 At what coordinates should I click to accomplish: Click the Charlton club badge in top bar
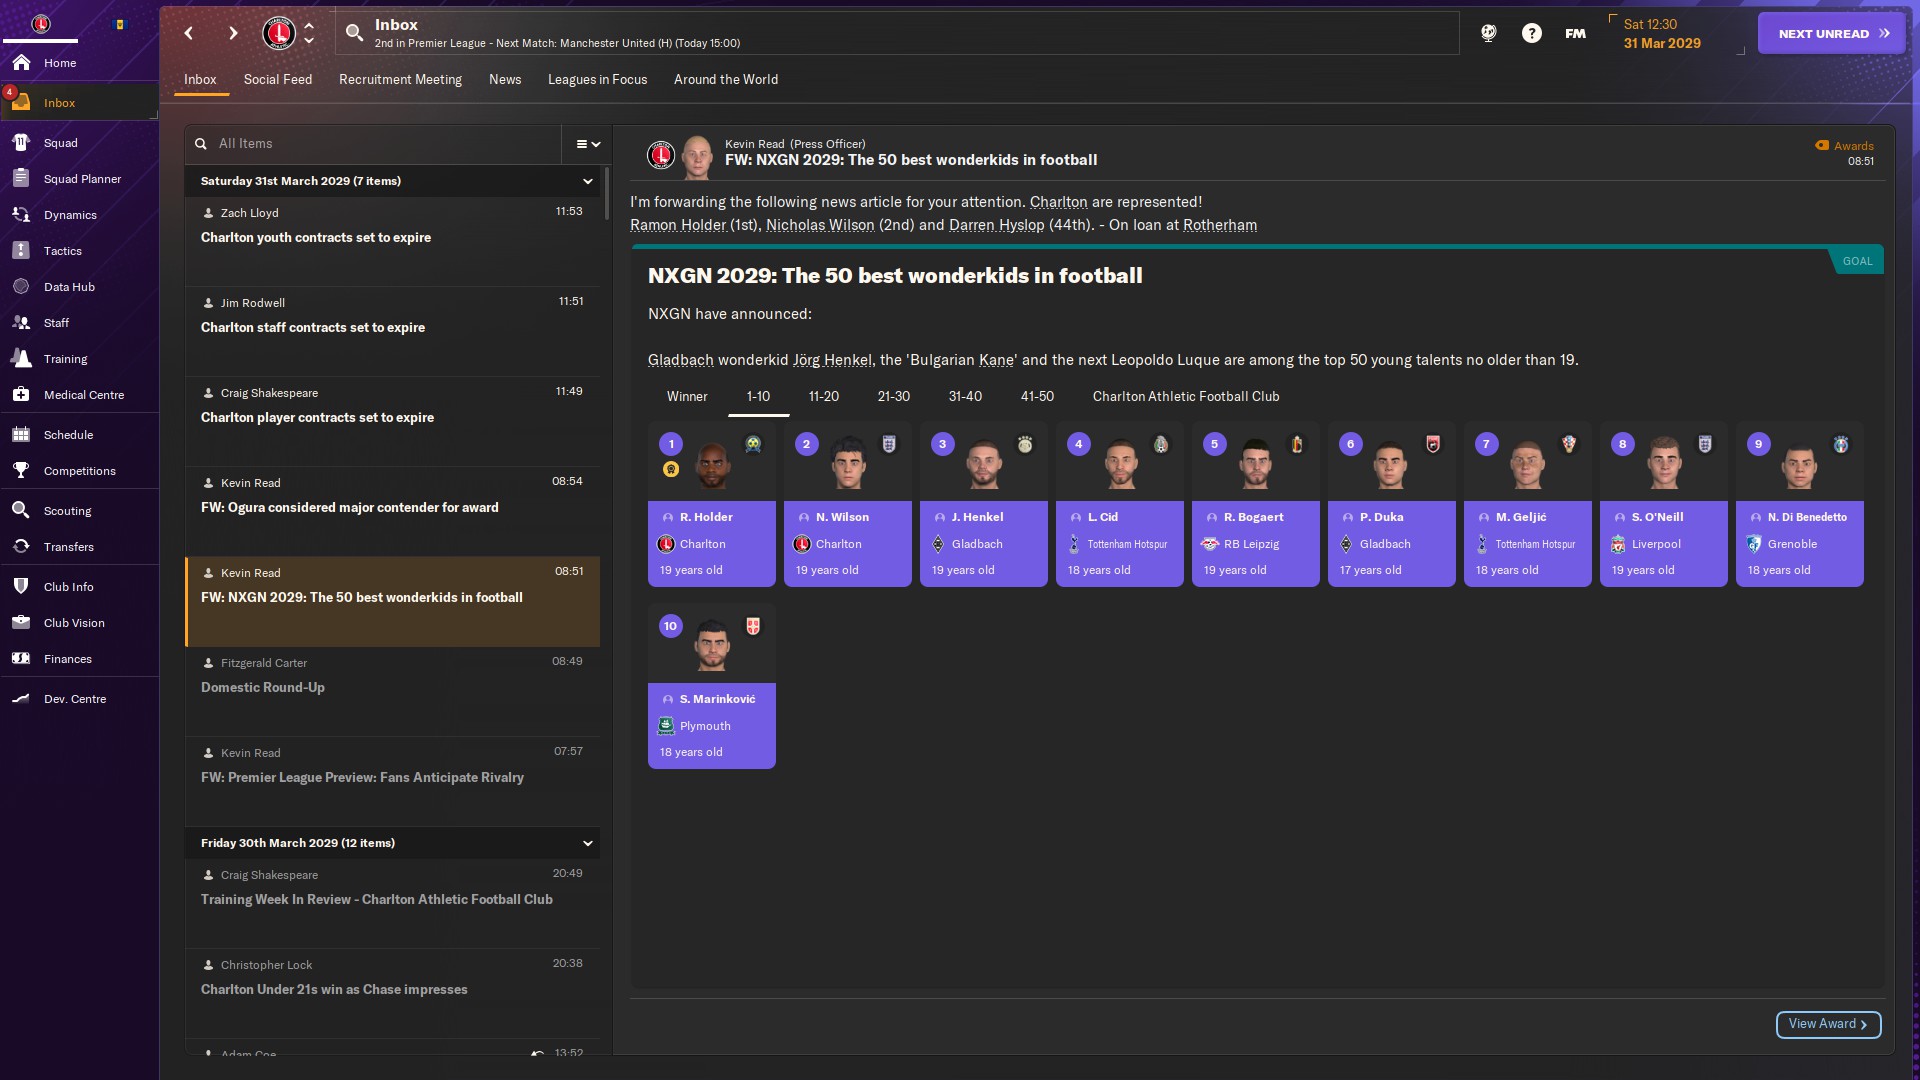[x=279, y=33]
